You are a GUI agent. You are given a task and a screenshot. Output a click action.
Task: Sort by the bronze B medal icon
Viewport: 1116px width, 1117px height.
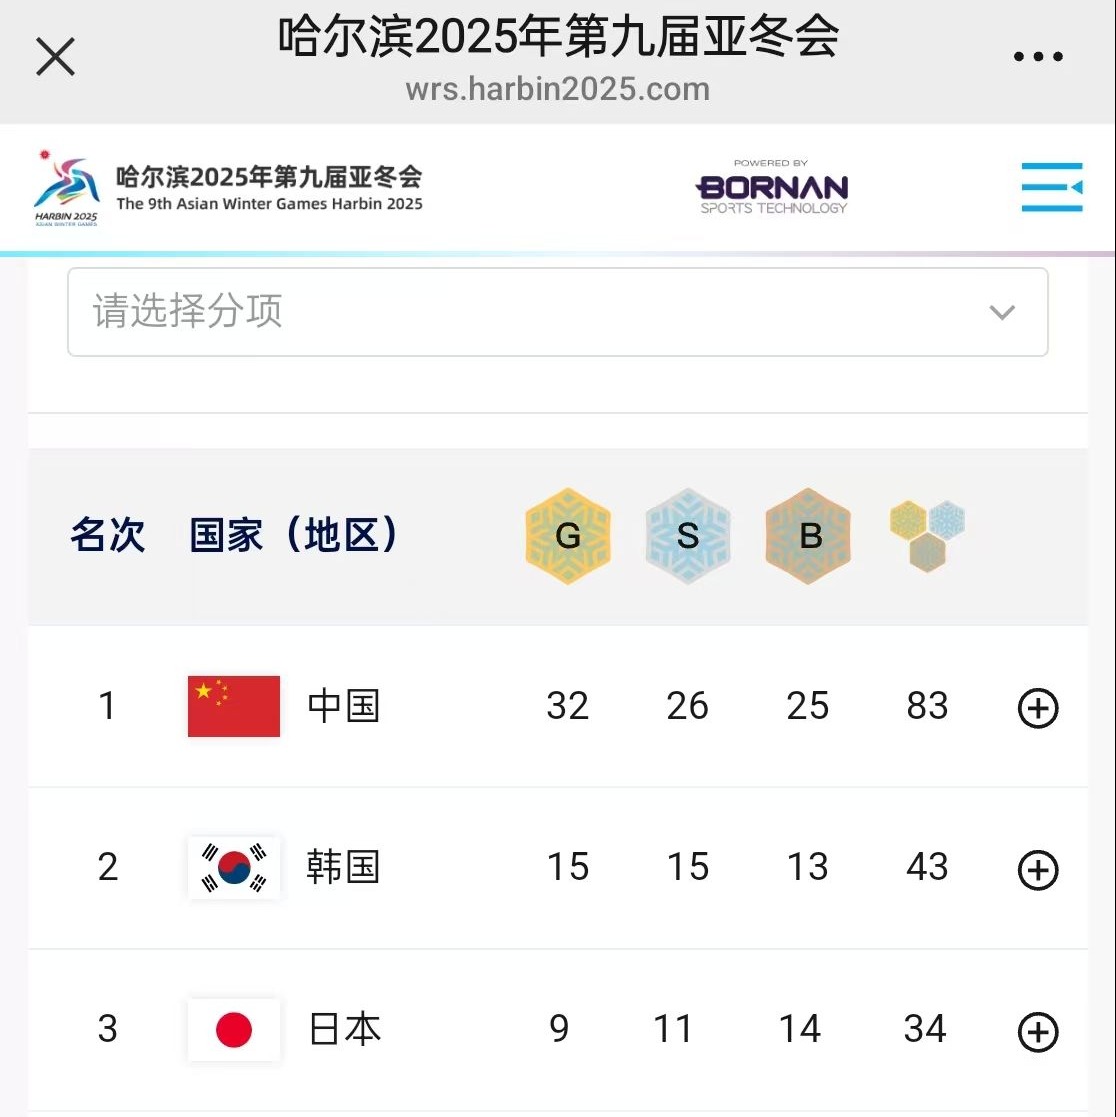[808, 536]
